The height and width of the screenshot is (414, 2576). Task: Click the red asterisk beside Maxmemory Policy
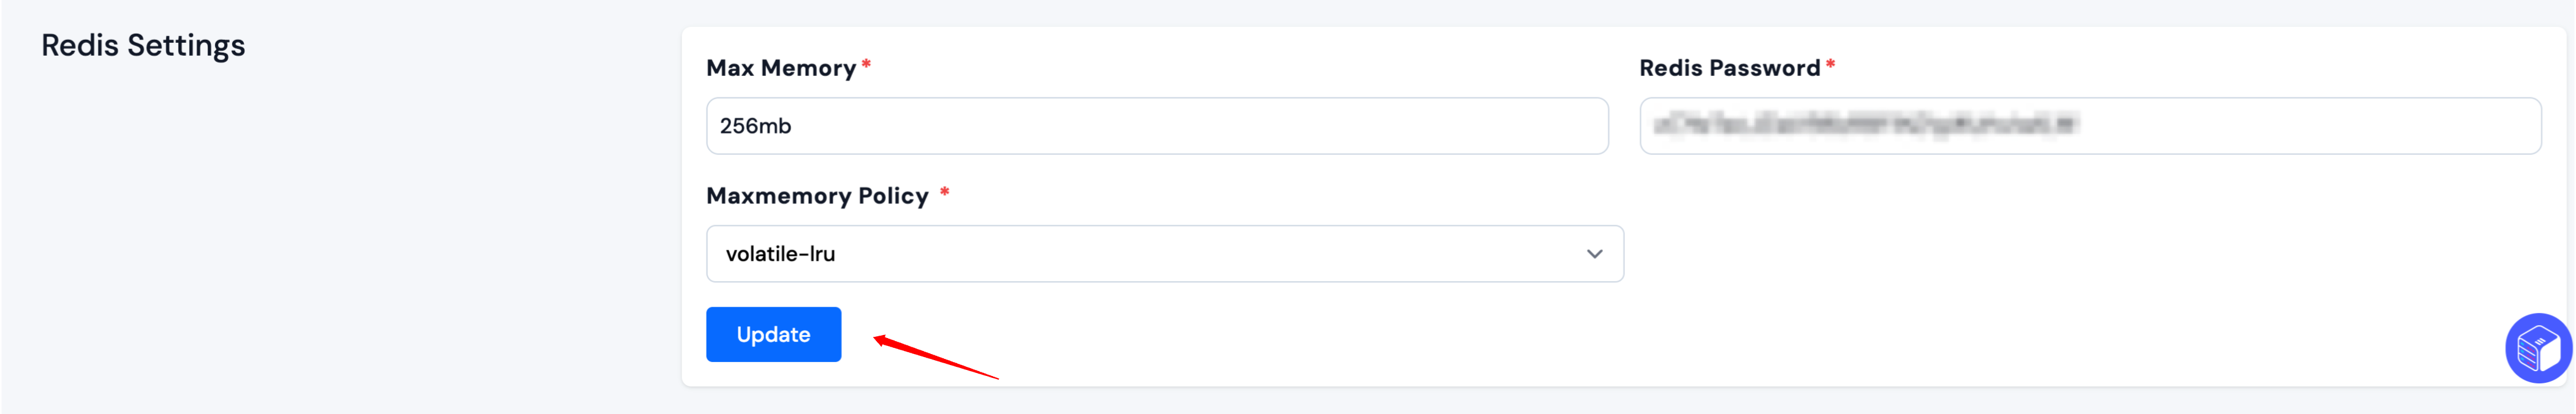click(x=944, y=192)
